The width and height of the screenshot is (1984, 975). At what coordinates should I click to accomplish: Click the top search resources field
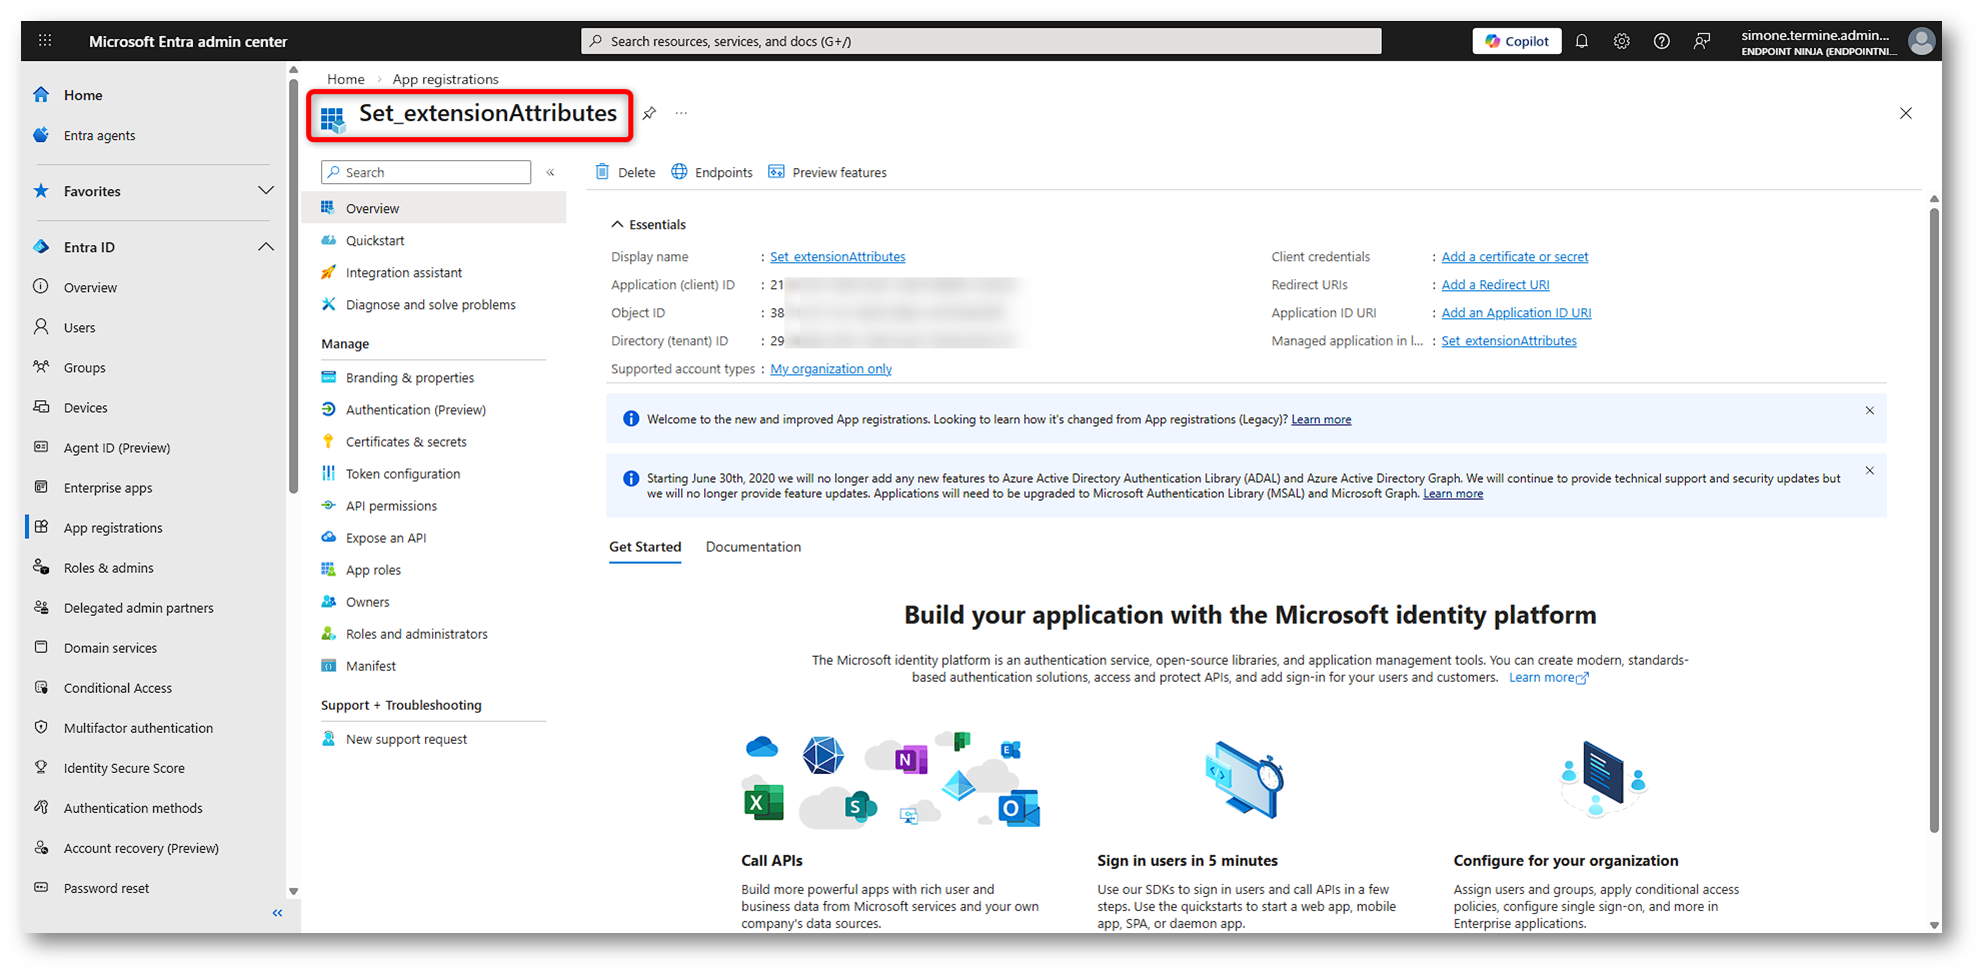(x=980, y=41)
